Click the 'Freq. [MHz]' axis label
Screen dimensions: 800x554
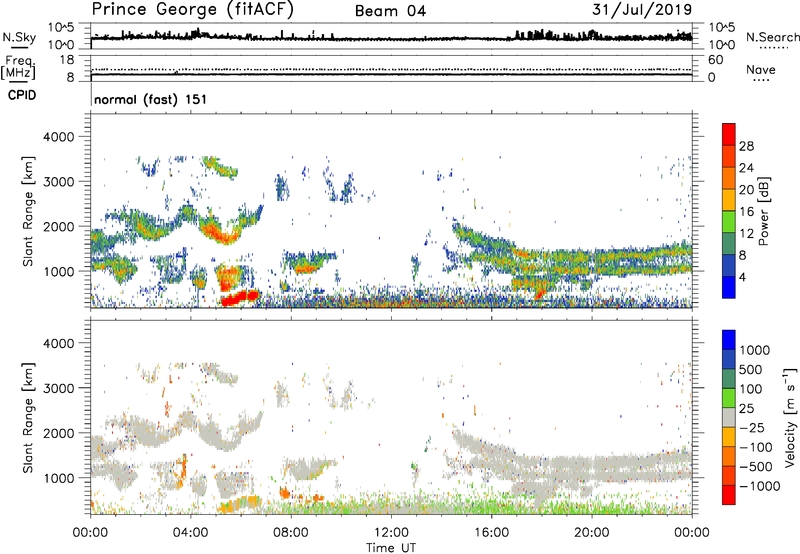coord(18,67)
